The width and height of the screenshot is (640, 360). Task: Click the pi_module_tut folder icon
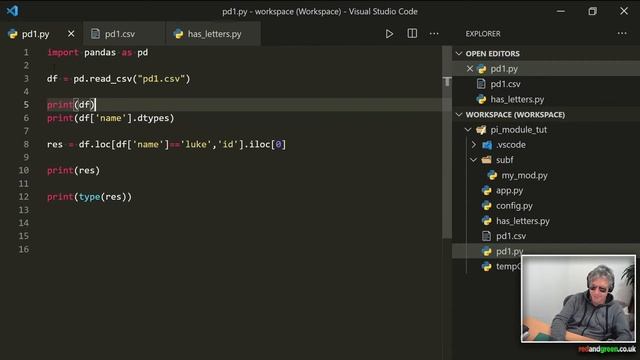coord(481,130)
